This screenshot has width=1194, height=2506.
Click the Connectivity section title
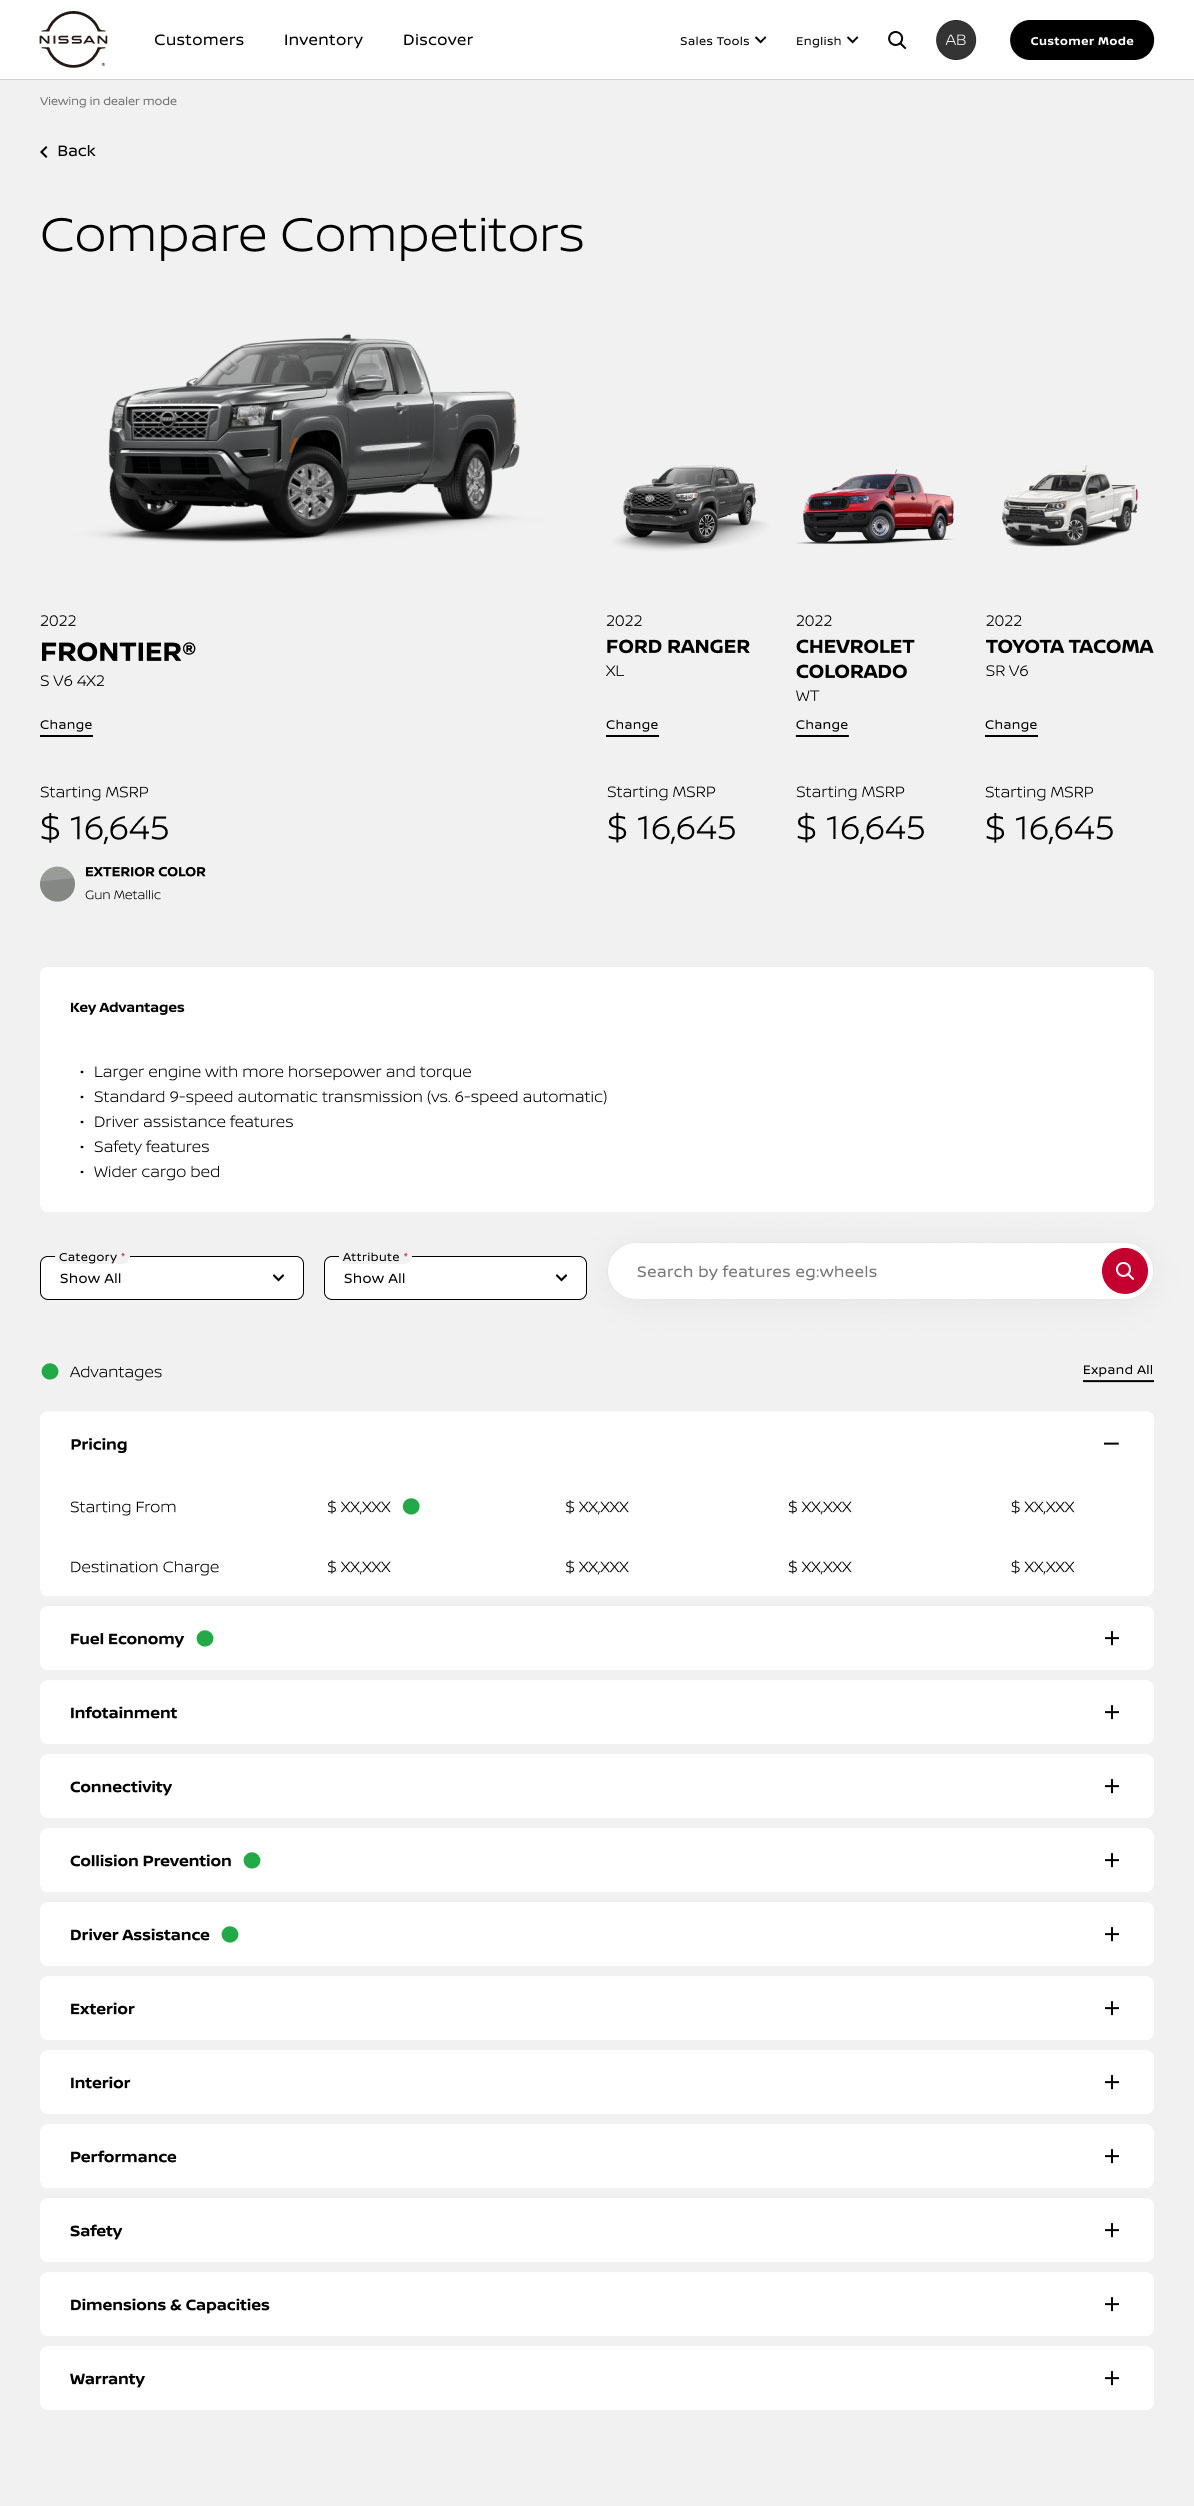(x=121, y=1787)
